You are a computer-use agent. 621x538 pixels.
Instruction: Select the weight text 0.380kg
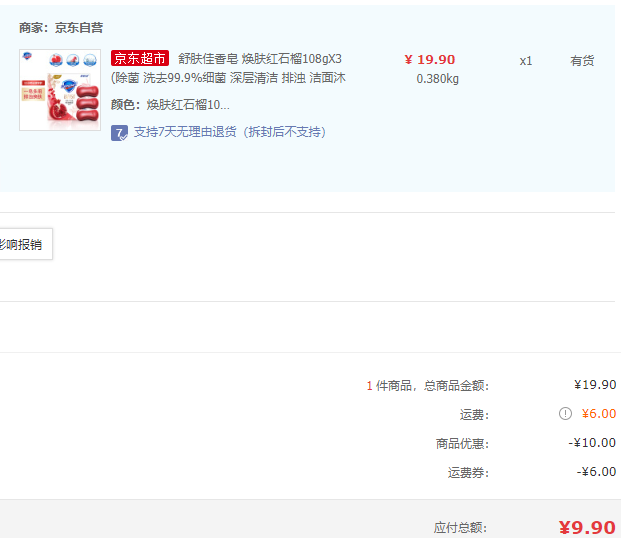tap(438, 79)
